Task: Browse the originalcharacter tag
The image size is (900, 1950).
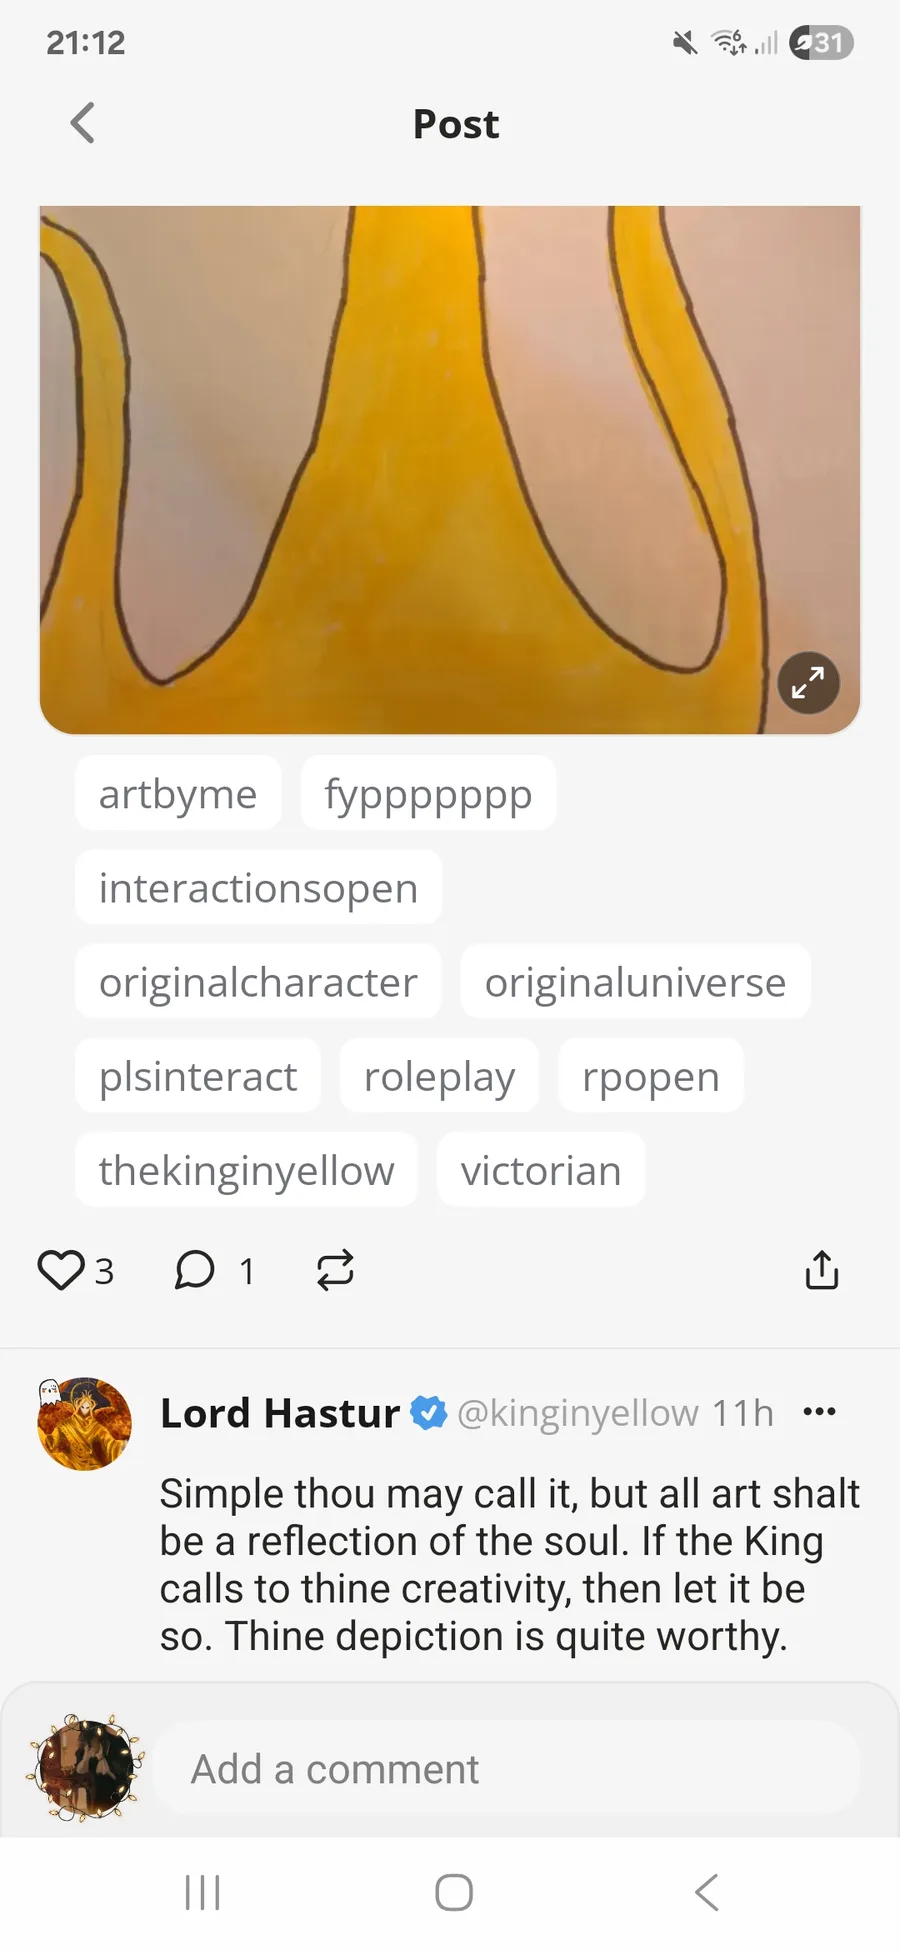Action: click(x=258, y=982)
